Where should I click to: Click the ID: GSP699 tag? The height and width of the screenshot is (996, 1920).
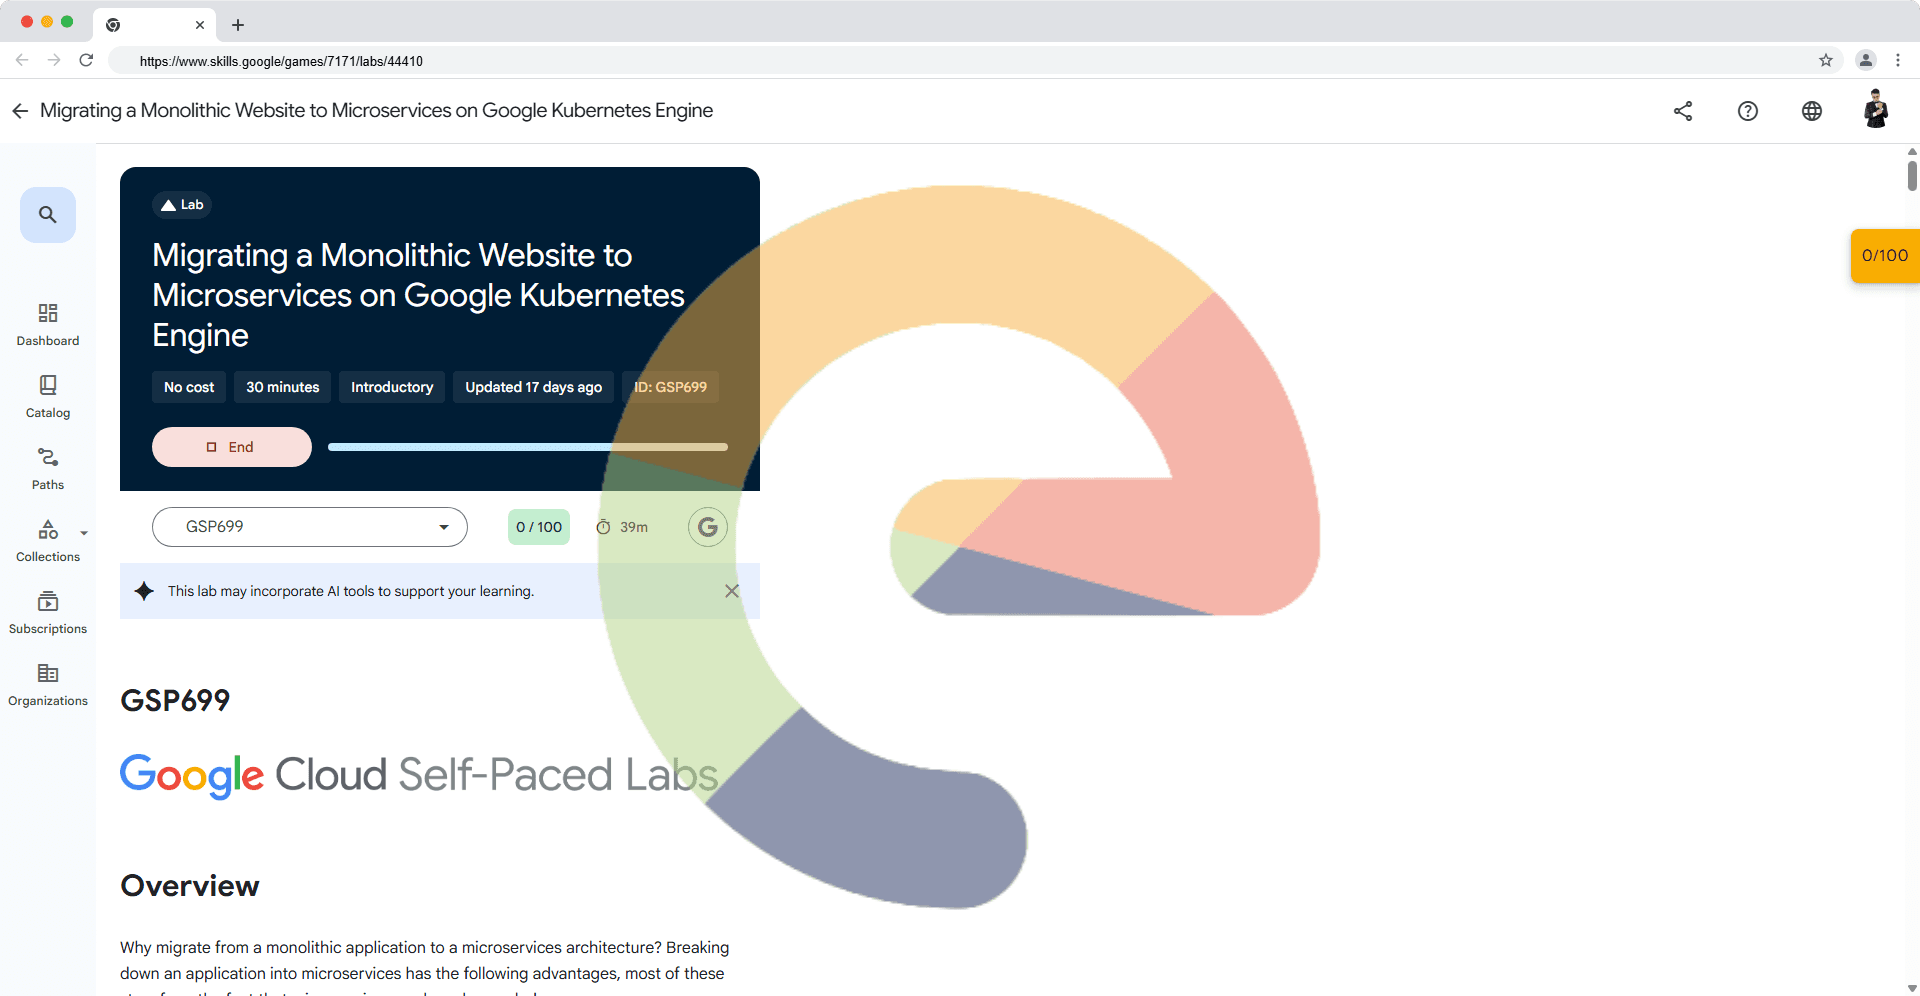click(x=670, y=387)
